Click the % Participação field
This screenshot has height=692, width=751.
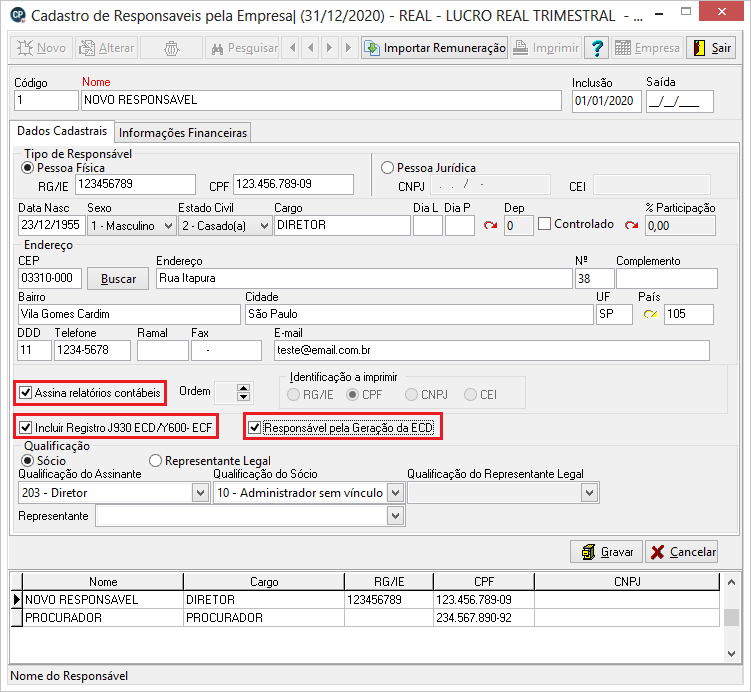click(x=680, y=226)
